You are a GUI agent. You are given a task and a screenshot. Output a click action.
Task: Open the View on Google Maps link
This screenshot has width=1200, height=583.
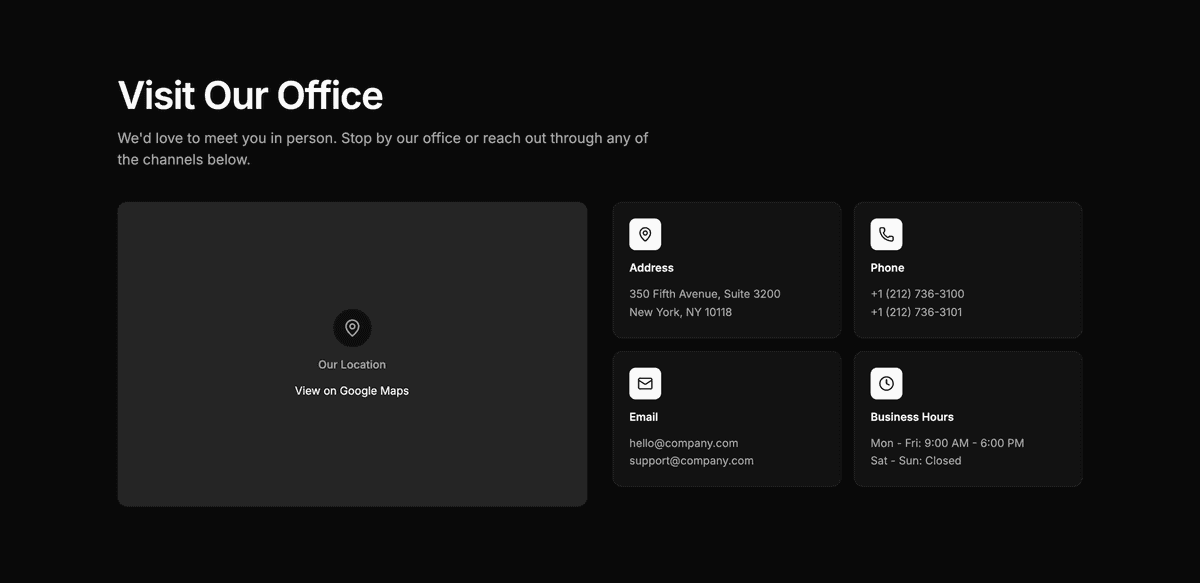(352, 391)
